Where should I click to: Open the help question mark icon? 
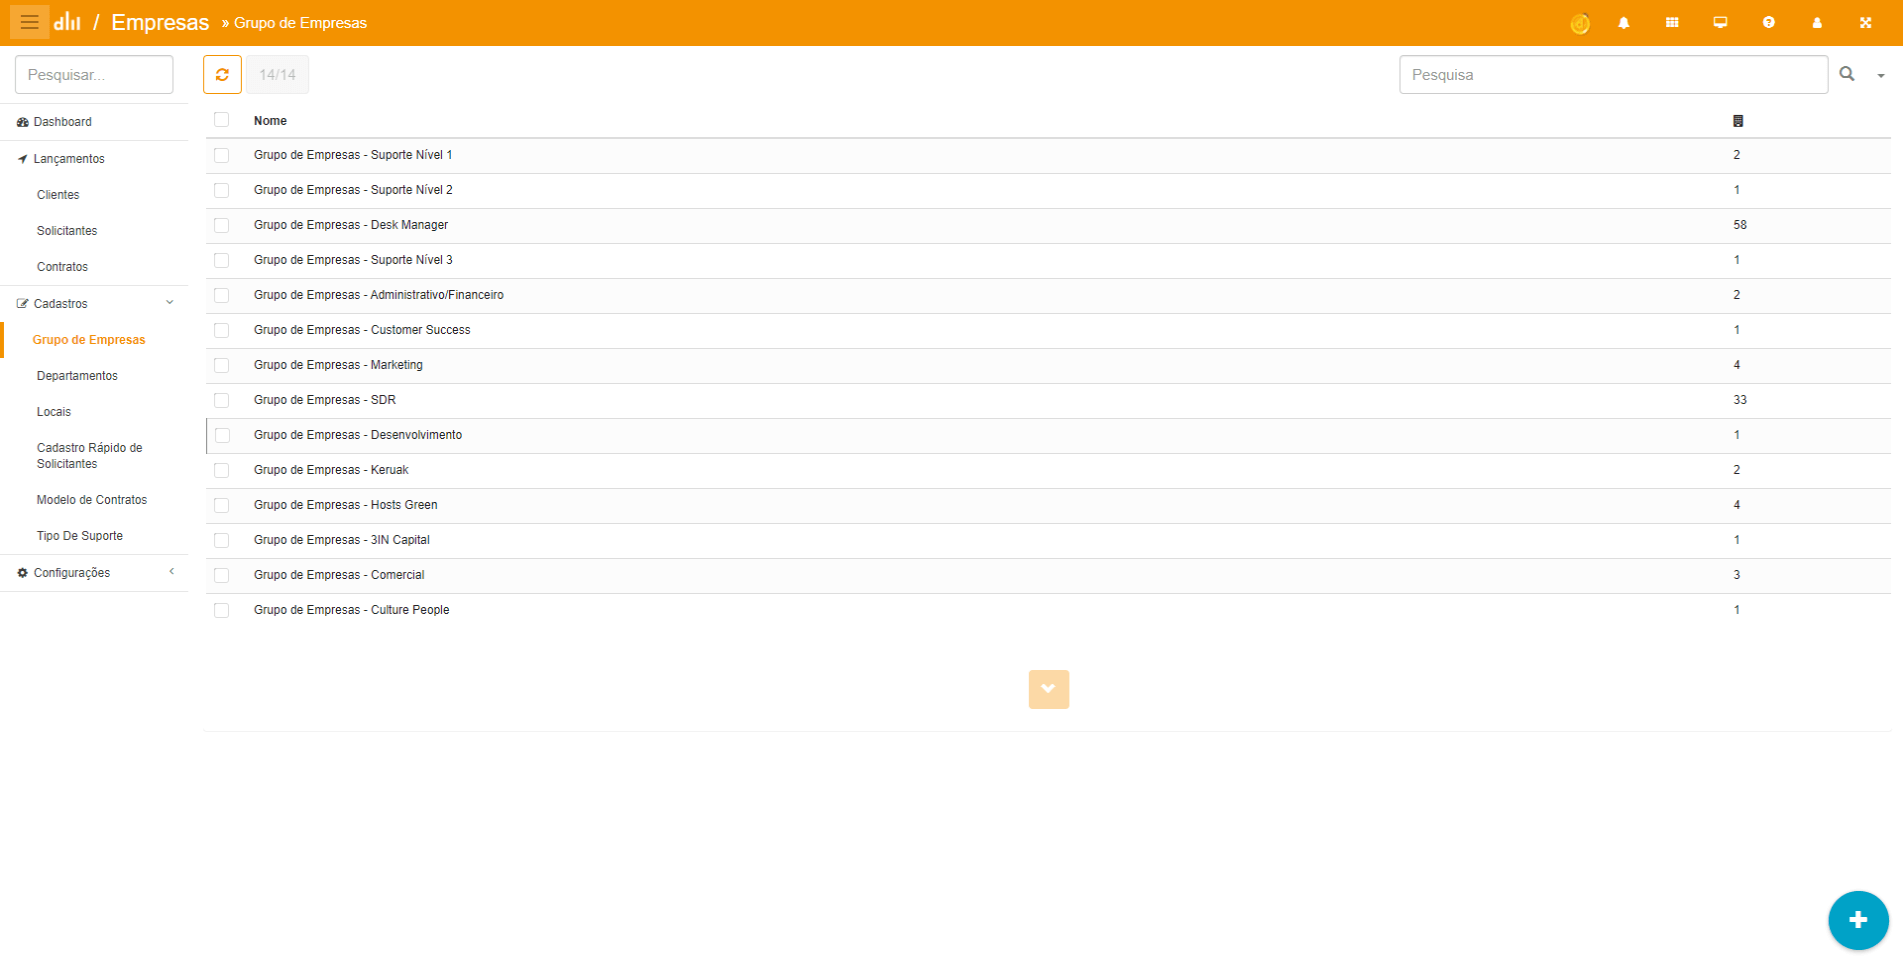tap(1769, 23)
